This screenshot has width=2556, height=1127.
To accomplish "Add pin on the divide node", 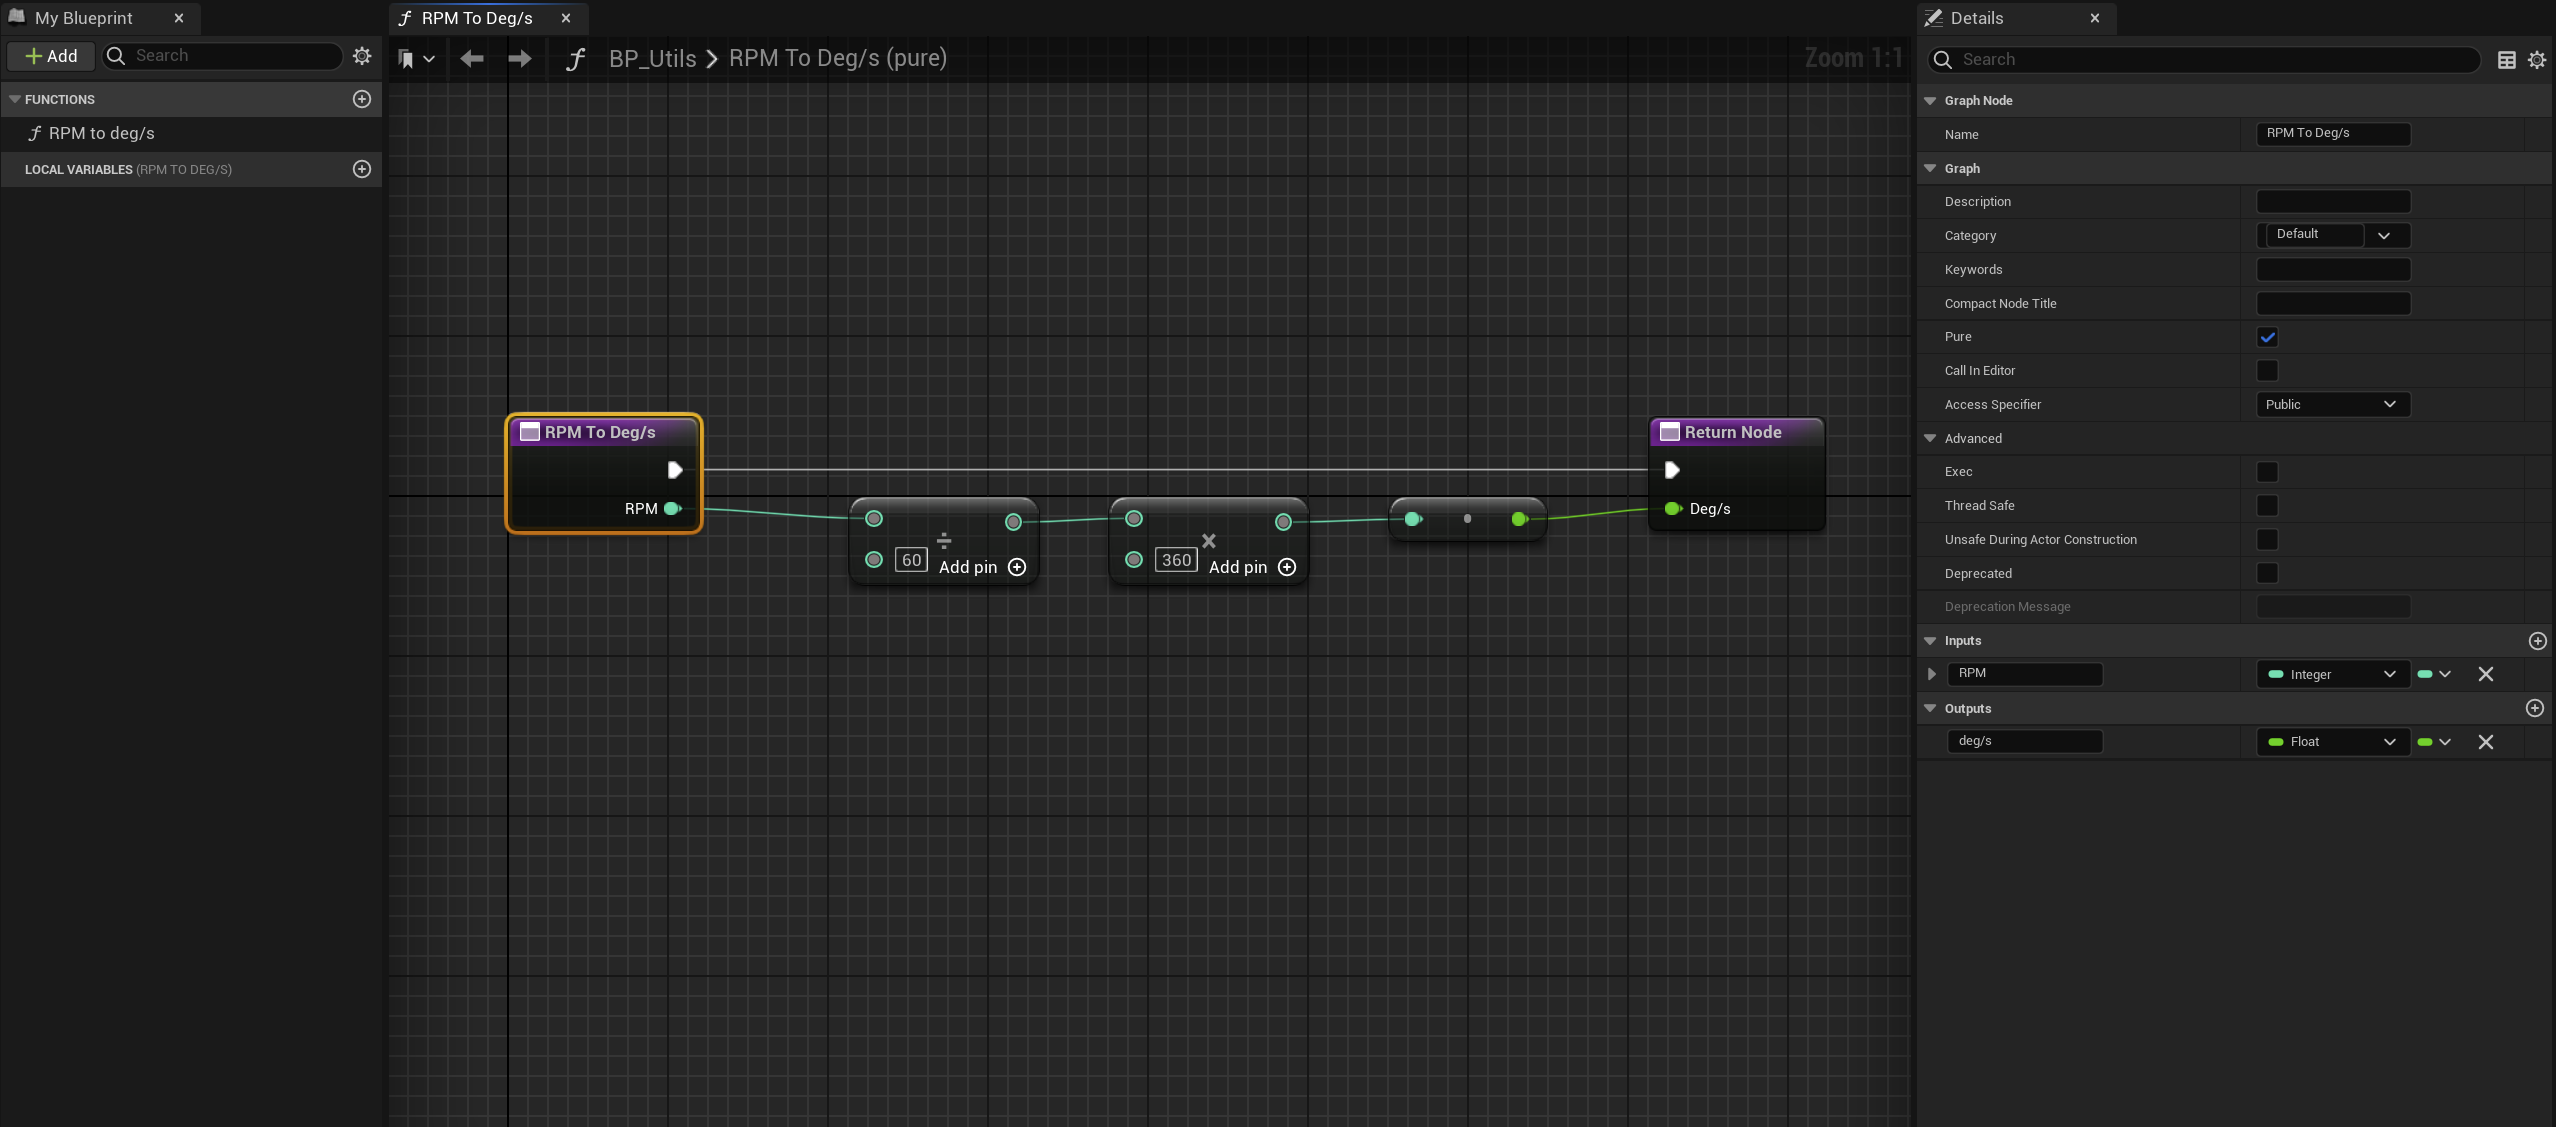I will [1017, 567].
